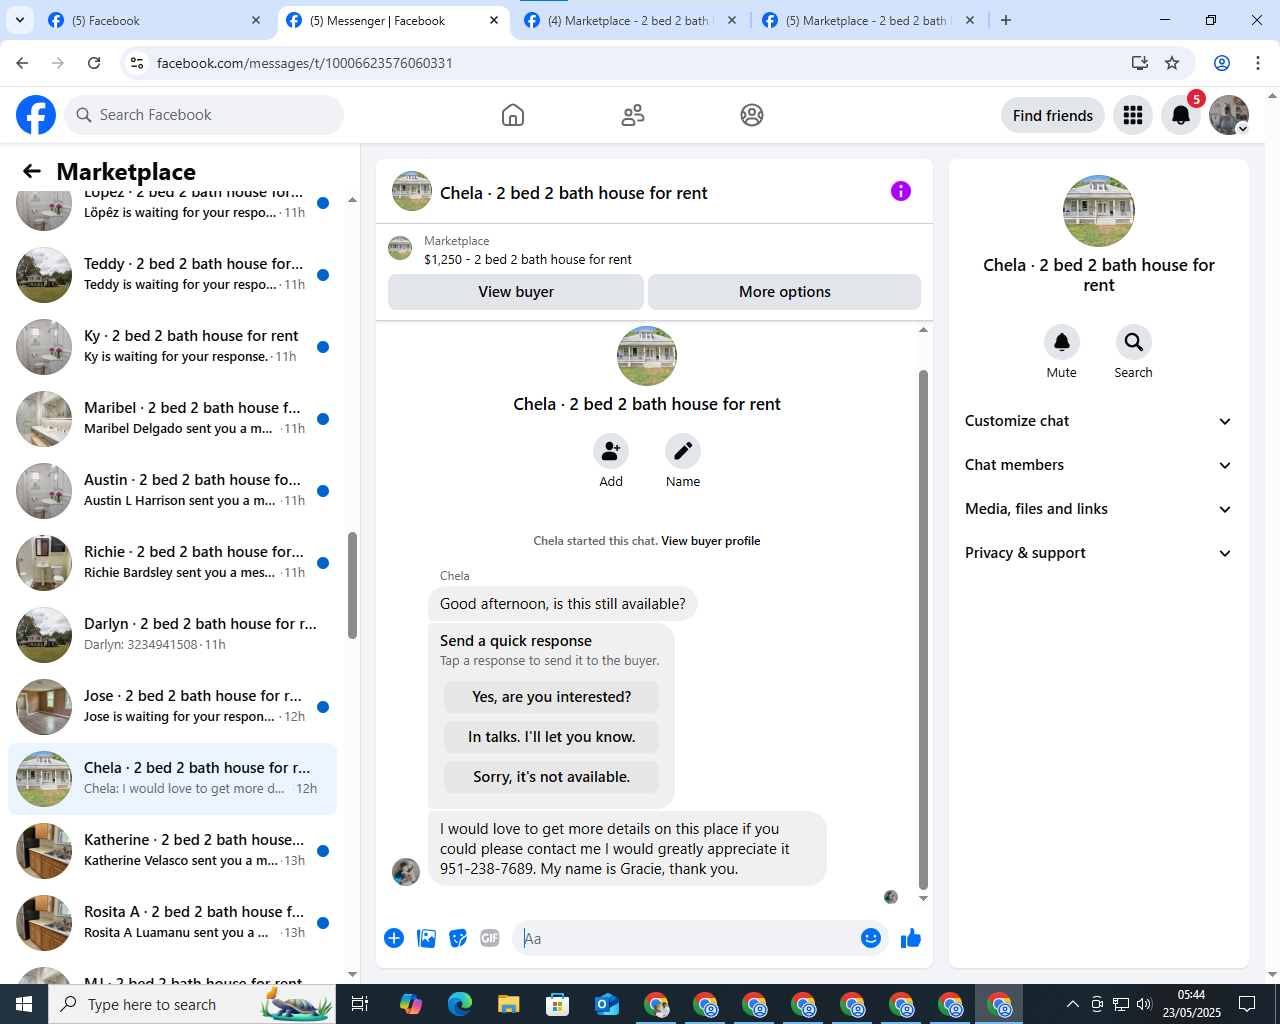Open the emoji picker icon

871,938
